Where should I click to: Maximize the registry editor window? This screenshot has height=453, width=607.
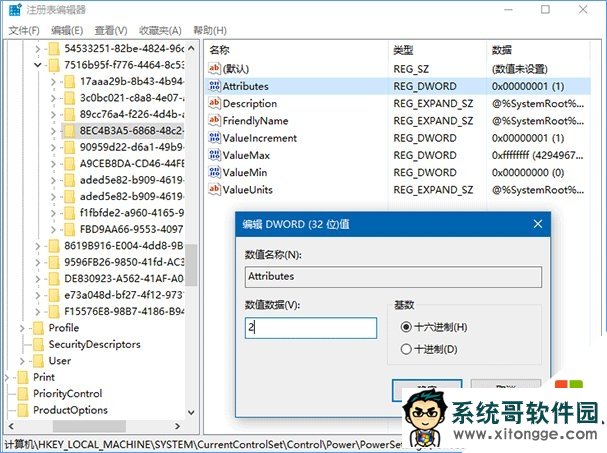pos(545,9)
